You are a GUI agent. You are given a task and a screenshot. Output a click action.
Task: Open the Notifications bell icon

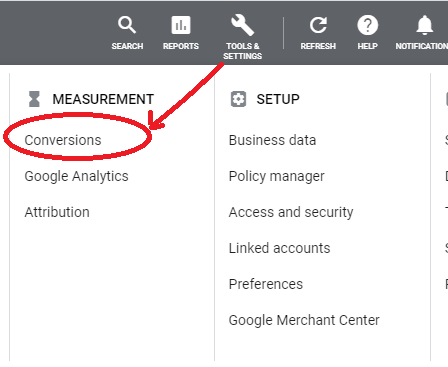pyautogui.click(x=424, y=25)
